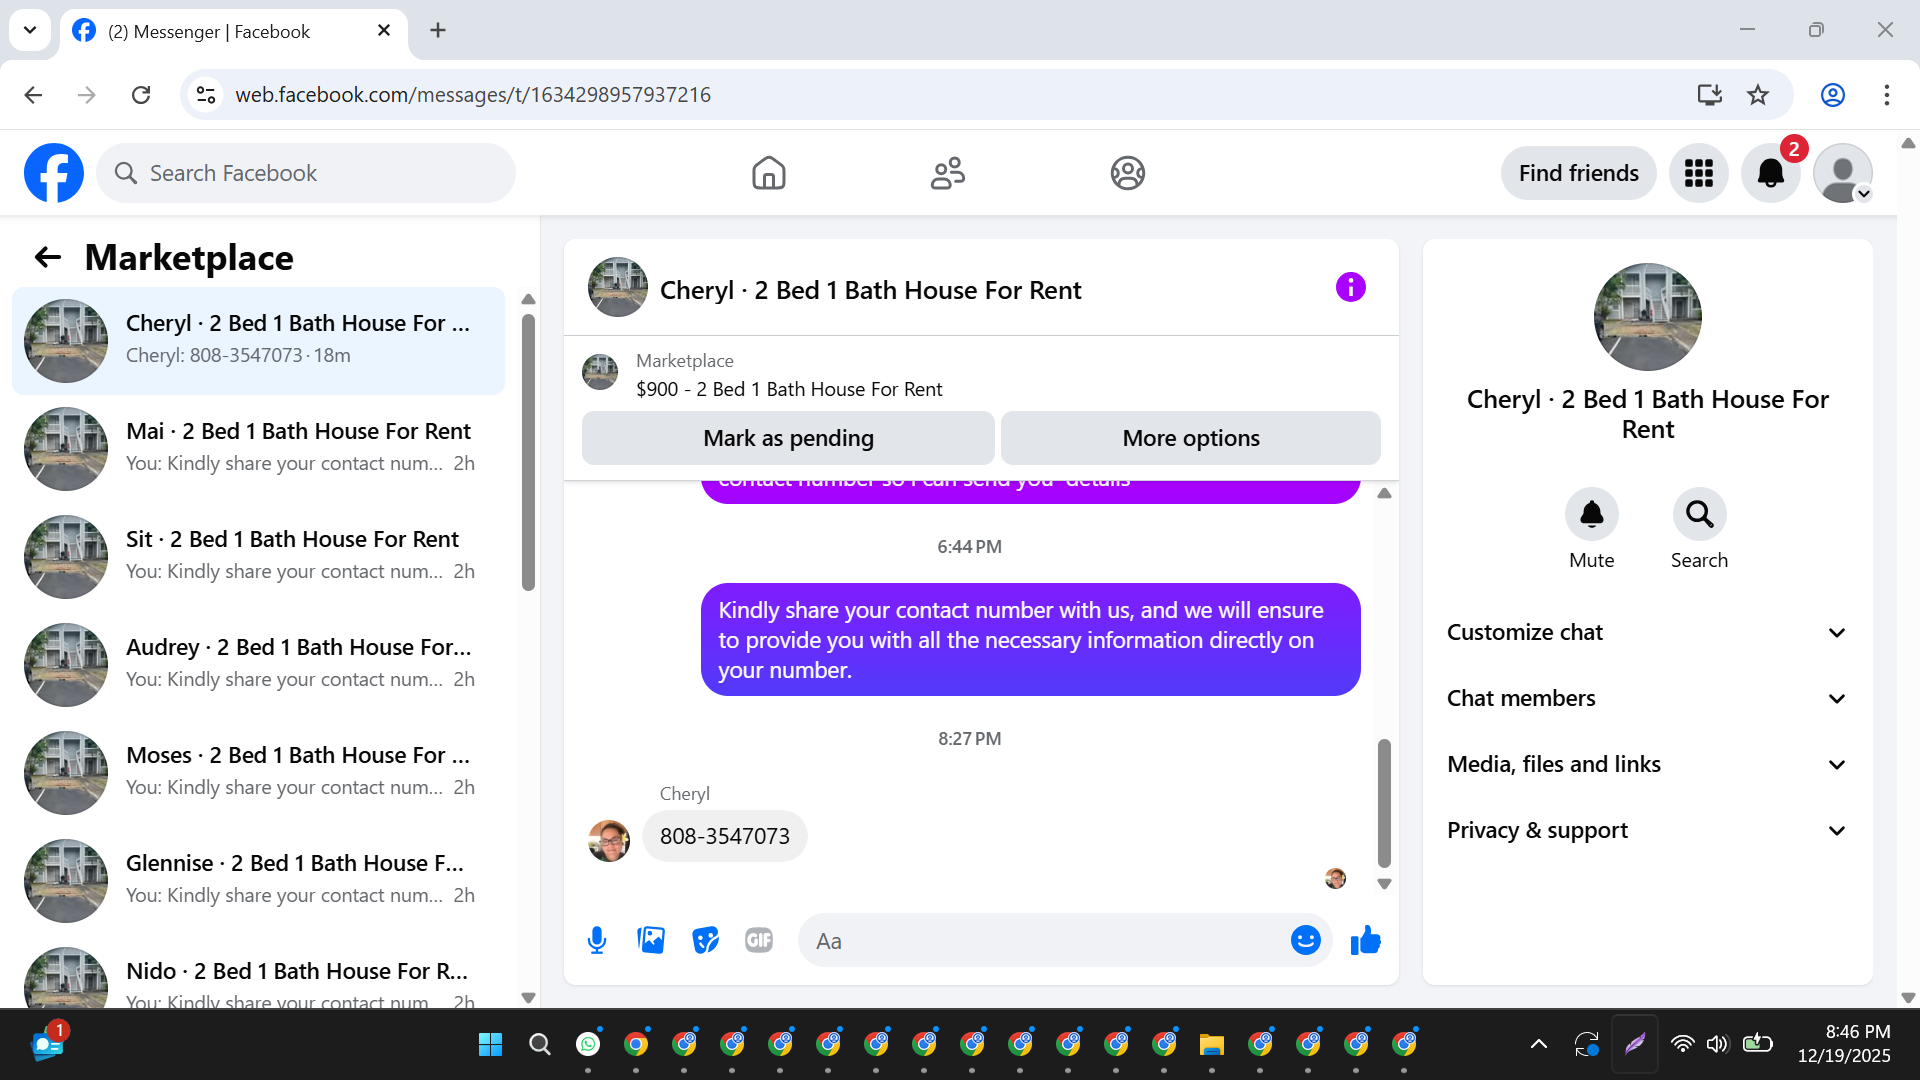Viewport: 1920px width, 1080px height.
Task: Click the More options button
Action: (x=1190, y=438)
